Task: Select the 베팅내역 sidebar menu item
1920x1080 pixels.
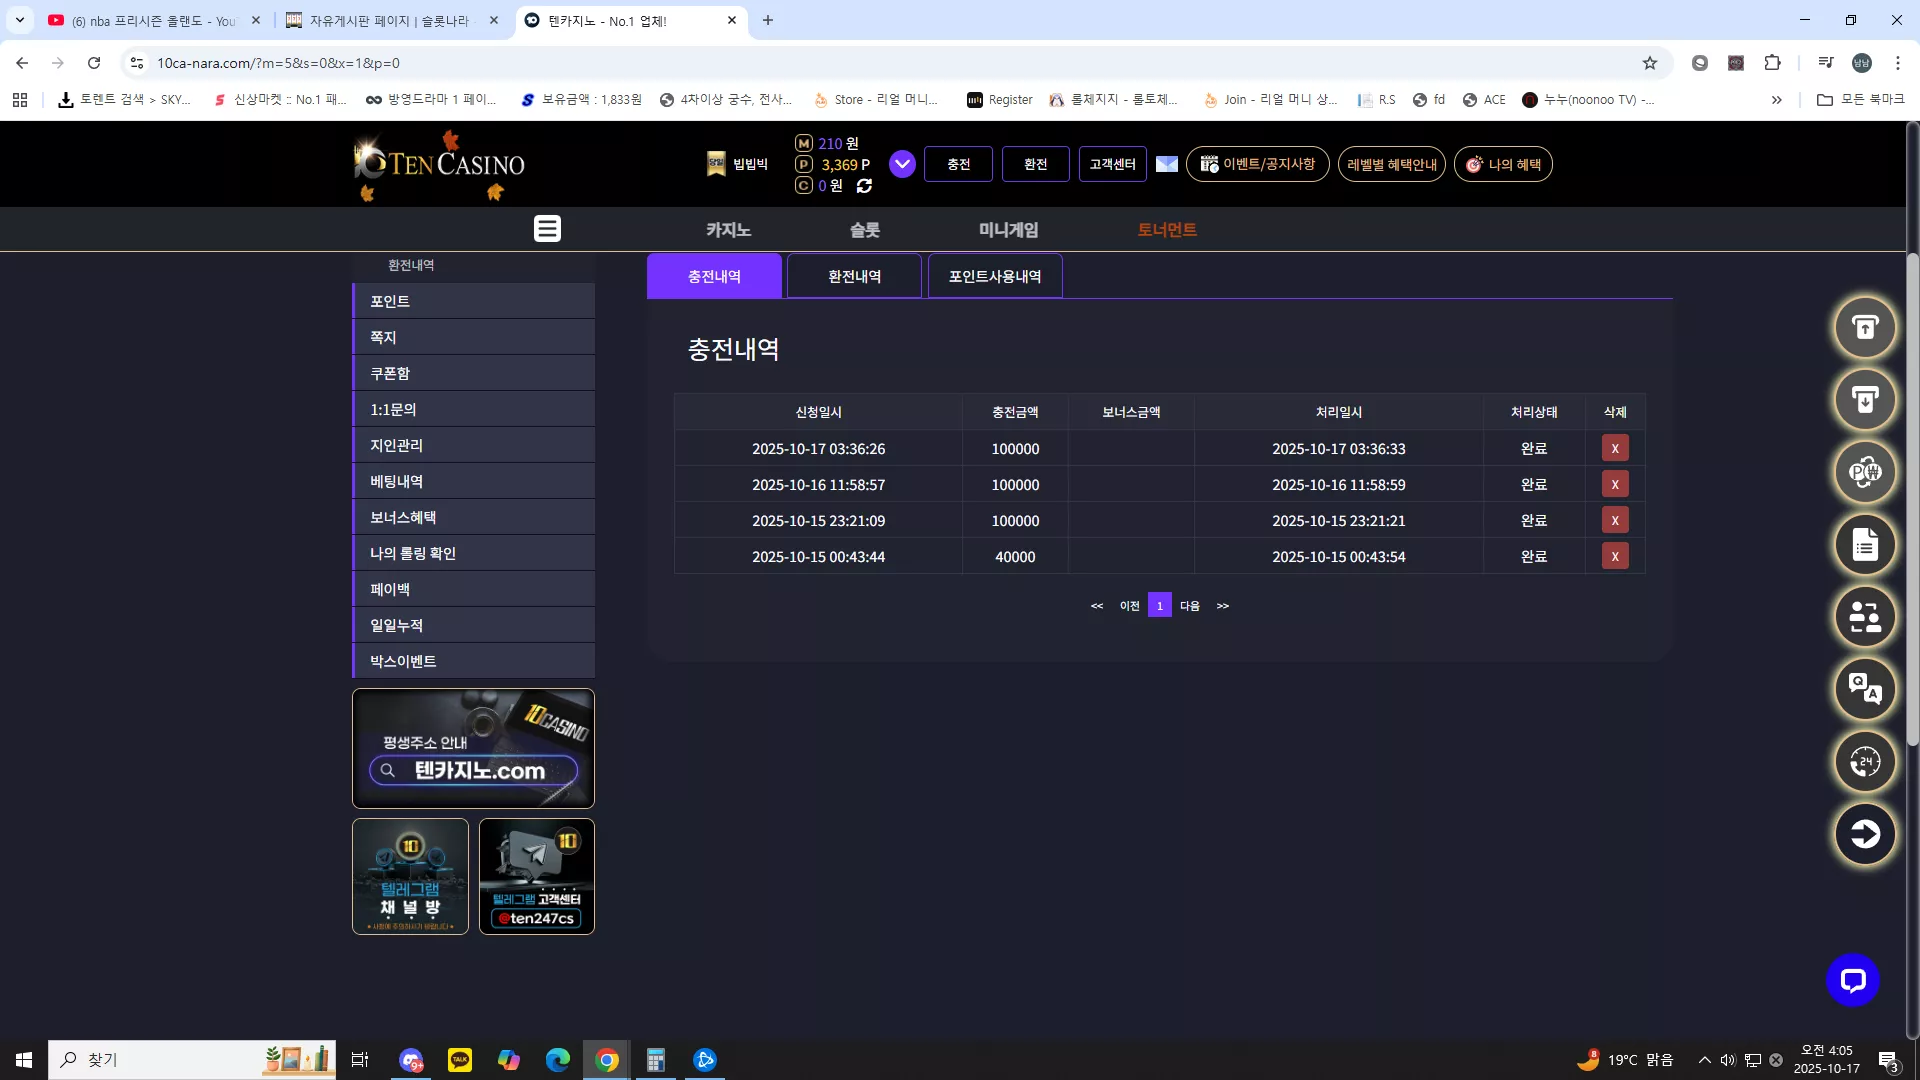Action: pyautogui.click(x=474, y=481)
